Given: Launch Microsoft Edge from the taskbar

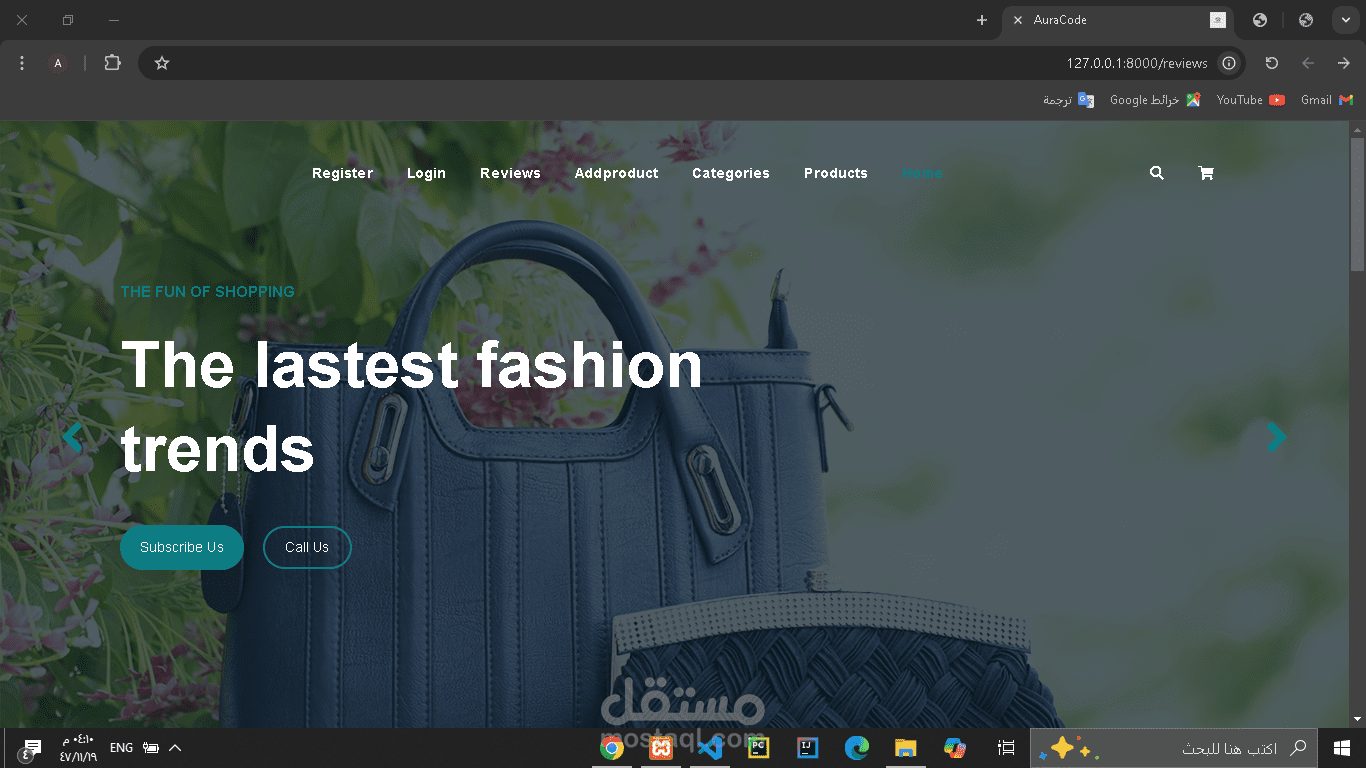Looking at the screenshot, I should pos(857,748).
